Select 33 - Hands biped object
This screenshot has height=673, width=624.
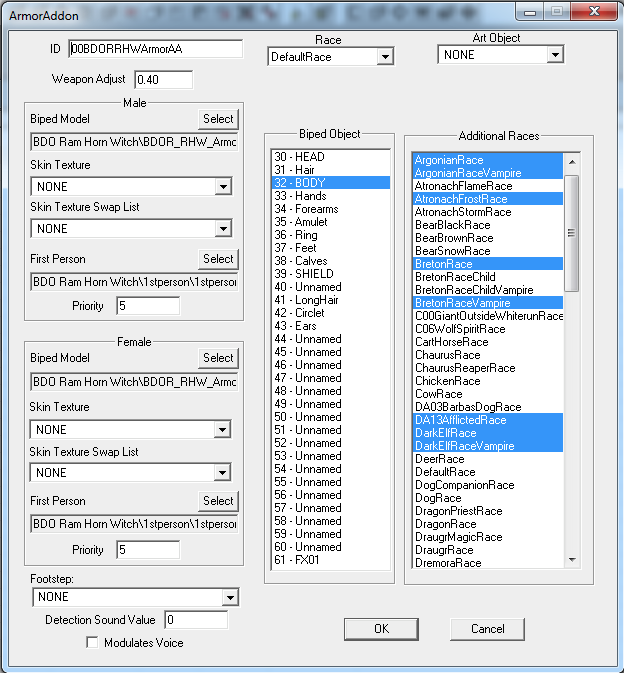click(331, 196)
